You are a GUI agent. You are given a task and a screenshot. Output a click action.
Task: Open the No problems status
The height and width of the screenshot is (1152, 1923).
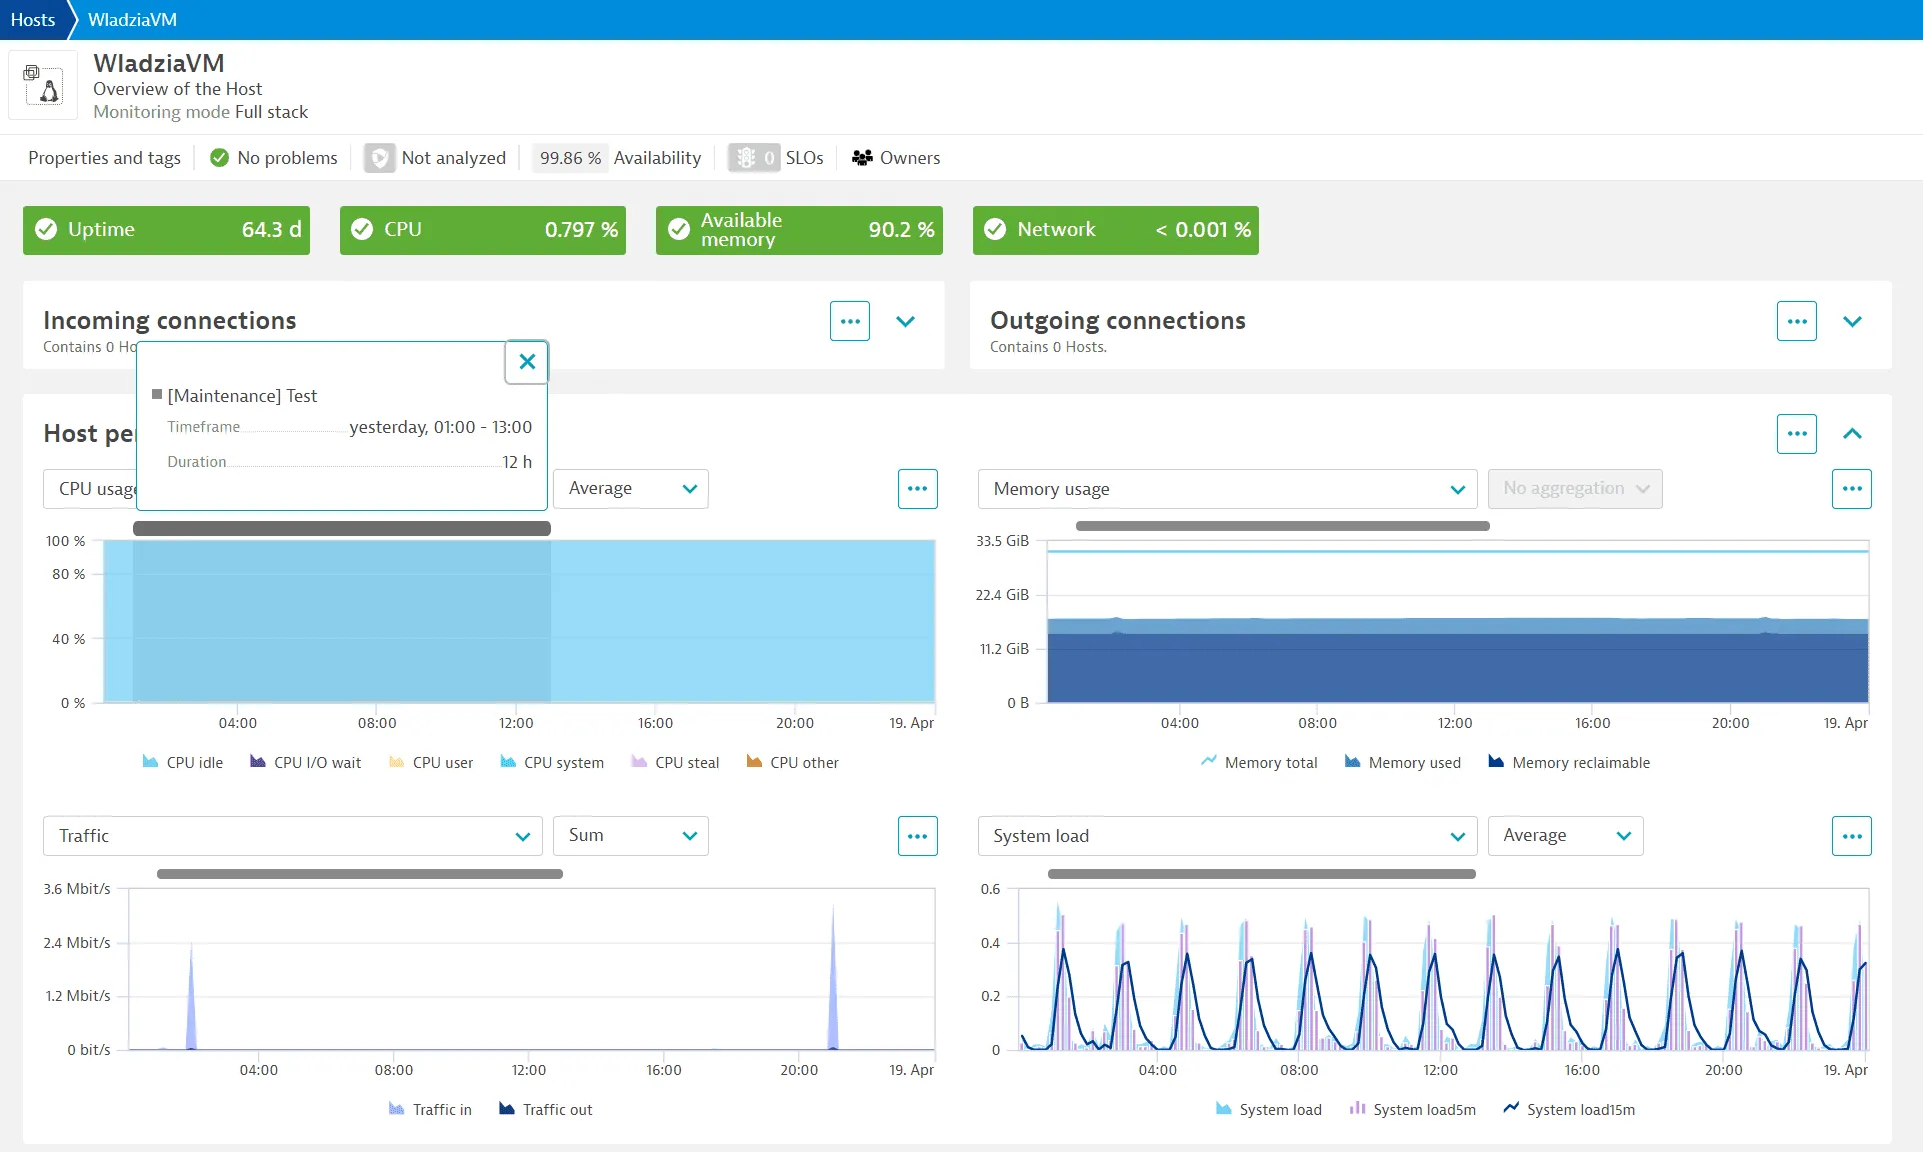point(274,158)
